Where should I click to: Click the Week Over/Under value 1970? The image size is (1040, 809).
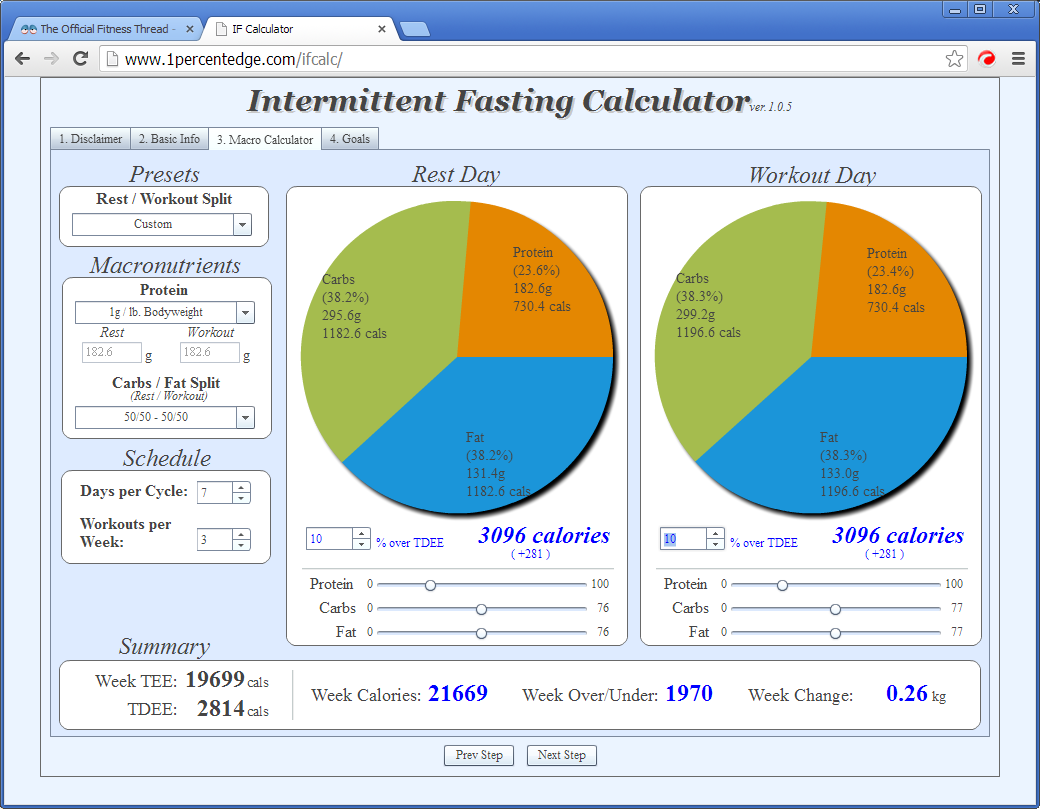pos(689,694)
